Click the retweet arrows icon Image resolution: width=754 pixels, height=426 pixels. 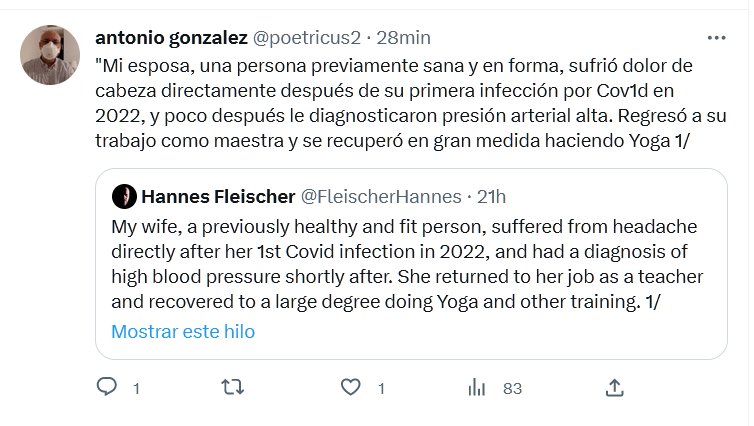[231, 387]
